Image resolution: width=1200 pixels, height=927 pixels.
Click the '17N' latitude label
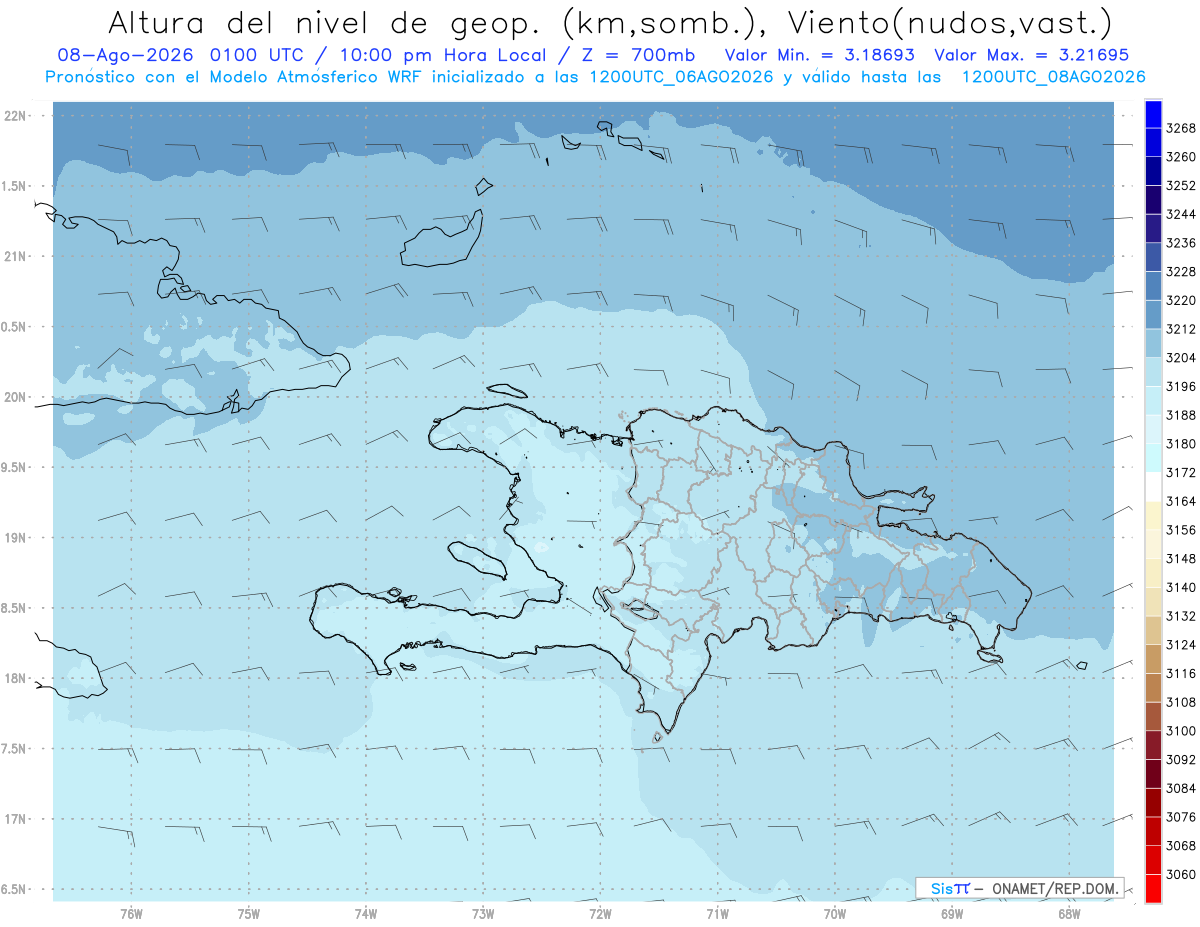click(x=14, y=819)
